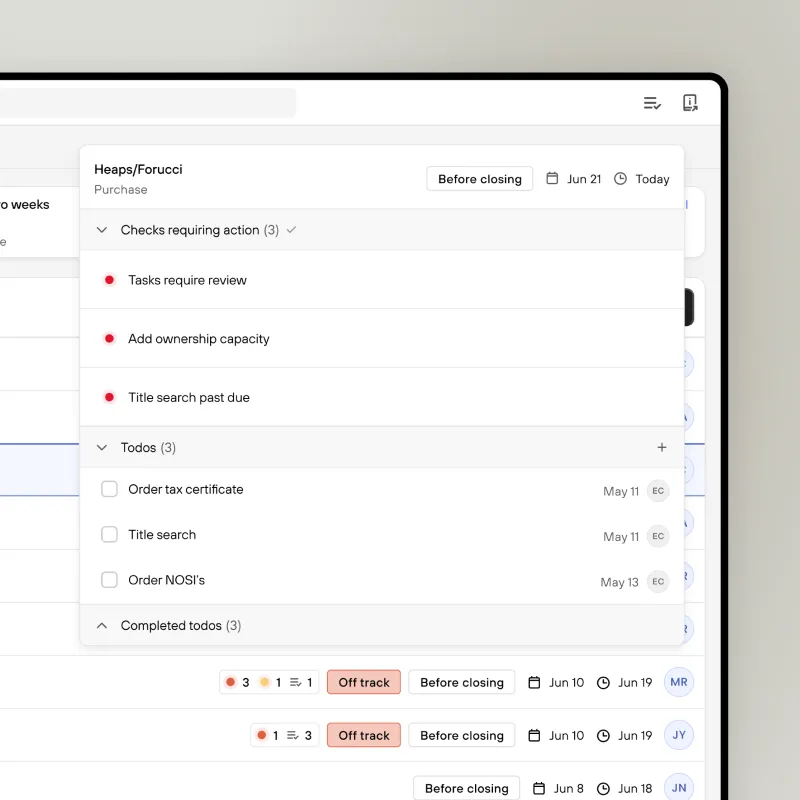Click calendar icon beside Jun 8
The image size is (800, 800).
539,789
